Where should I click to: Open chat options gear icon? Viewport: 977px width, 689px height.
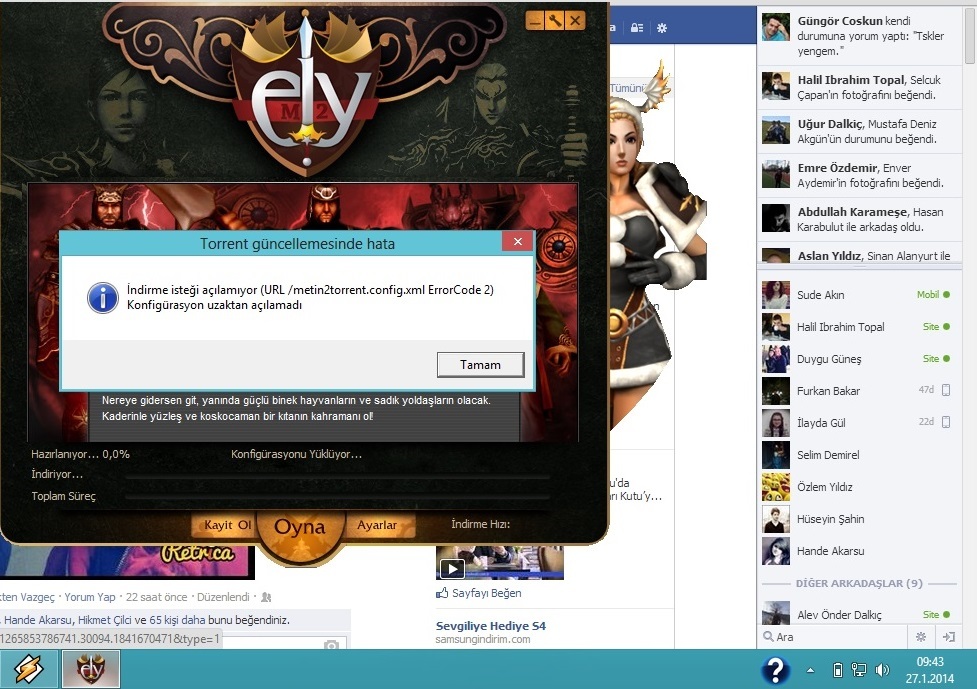point(920,637)
